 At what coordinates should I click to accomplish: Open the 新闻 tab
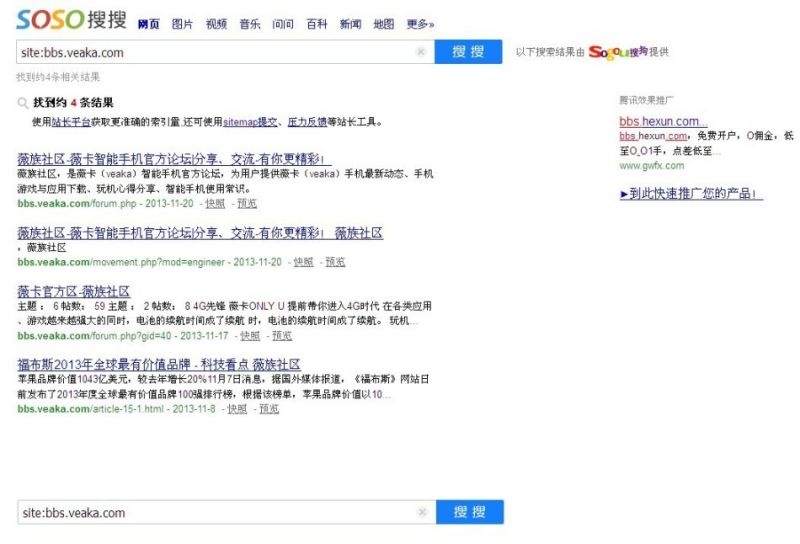click(x=350, y=24)
